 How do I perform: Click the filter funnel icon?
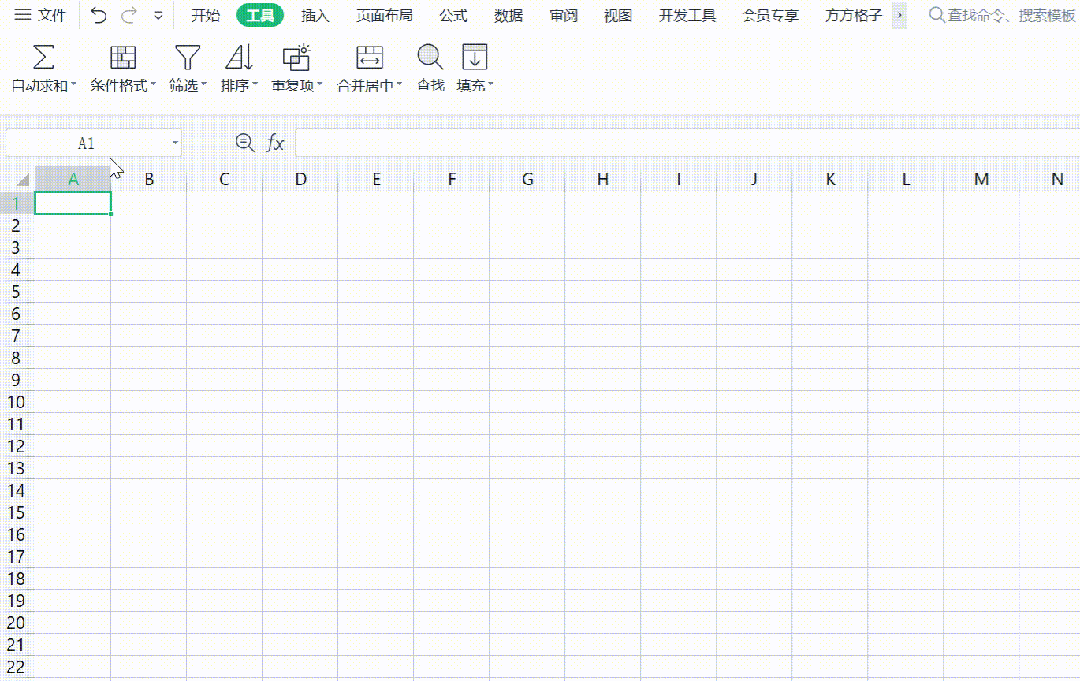point(187,57)
